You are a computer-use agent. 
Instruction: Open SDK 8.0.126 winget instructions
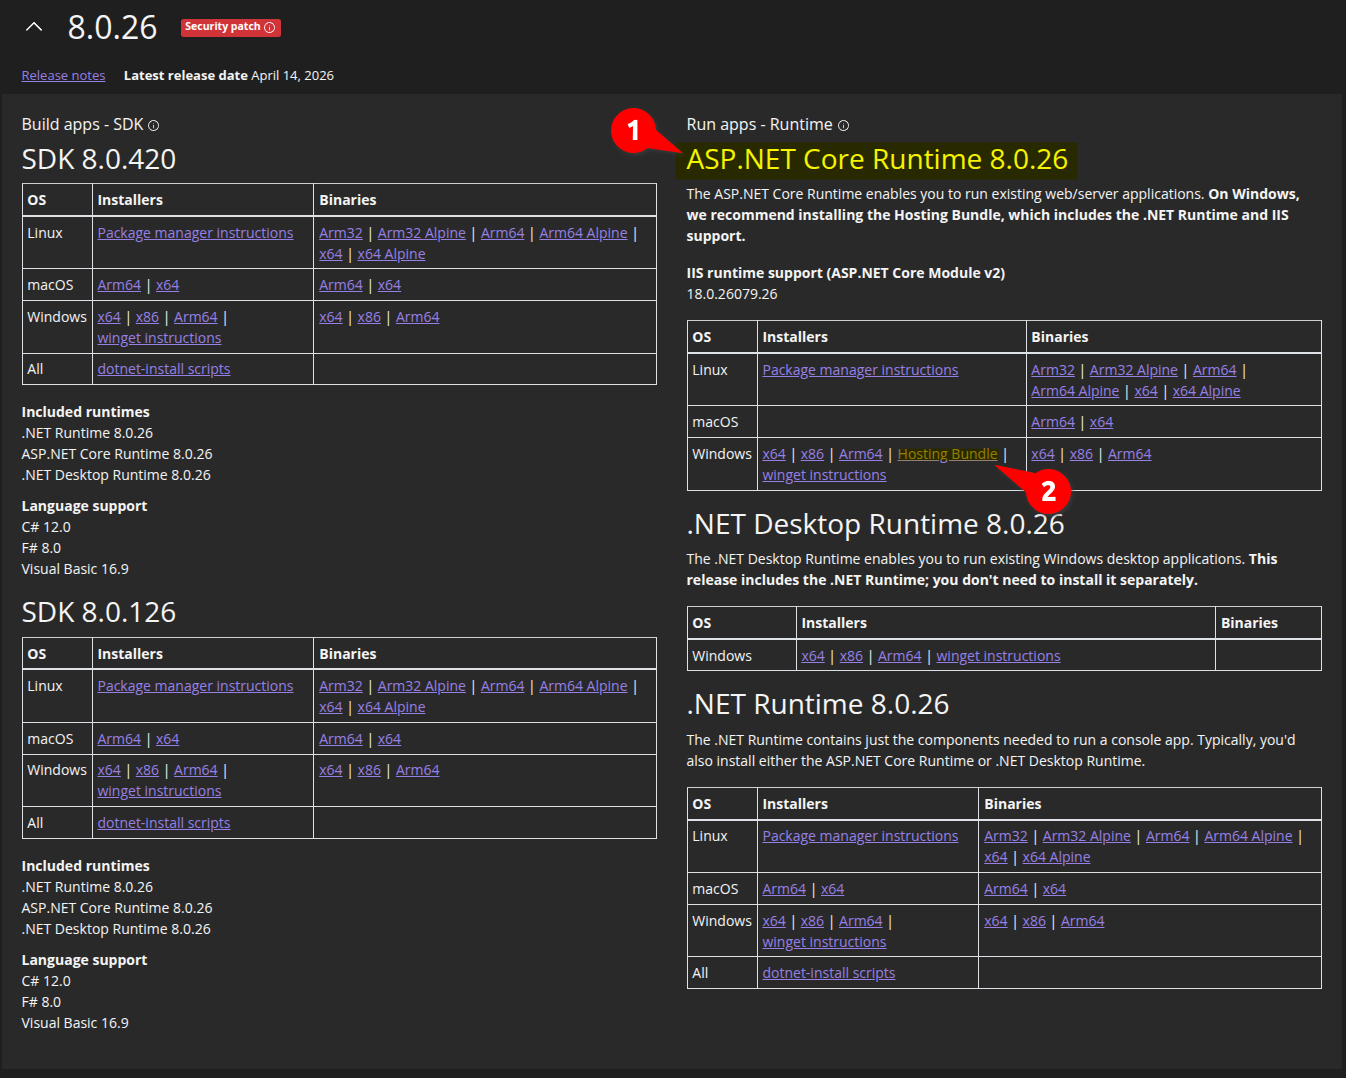coord(159,791)
